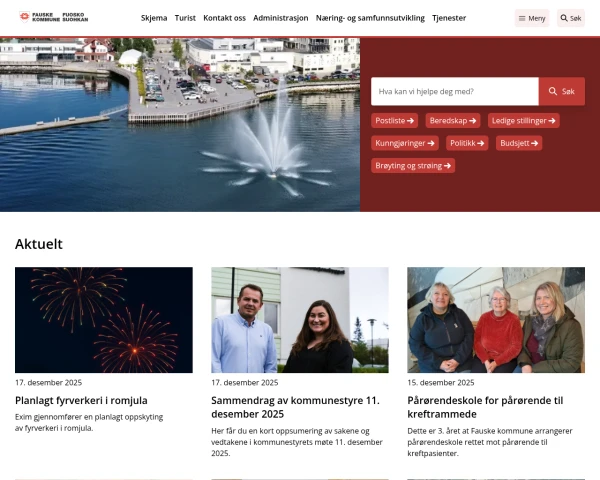Click the red Søk button beside the search field
The width and height of the screenshot is (600, 480).
coord(562,91)
